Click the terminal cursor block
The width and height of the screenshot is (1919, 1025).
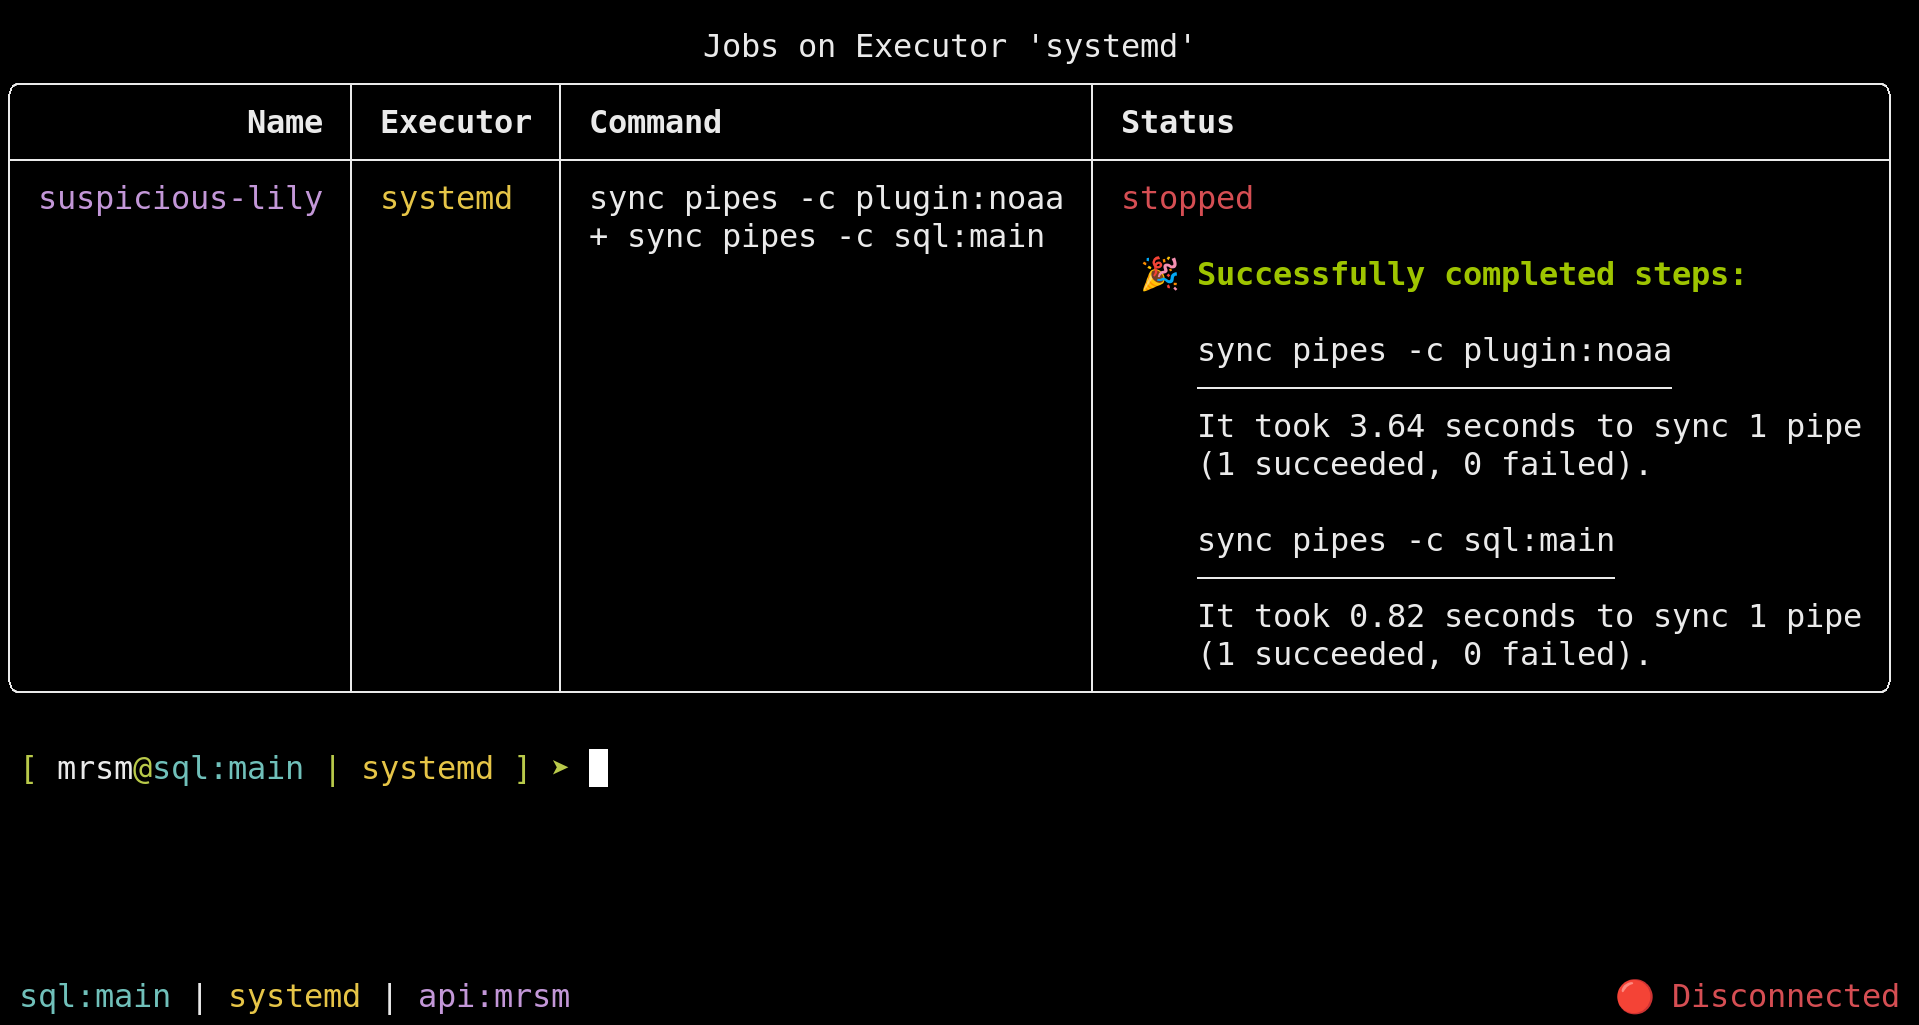point(598,768)
